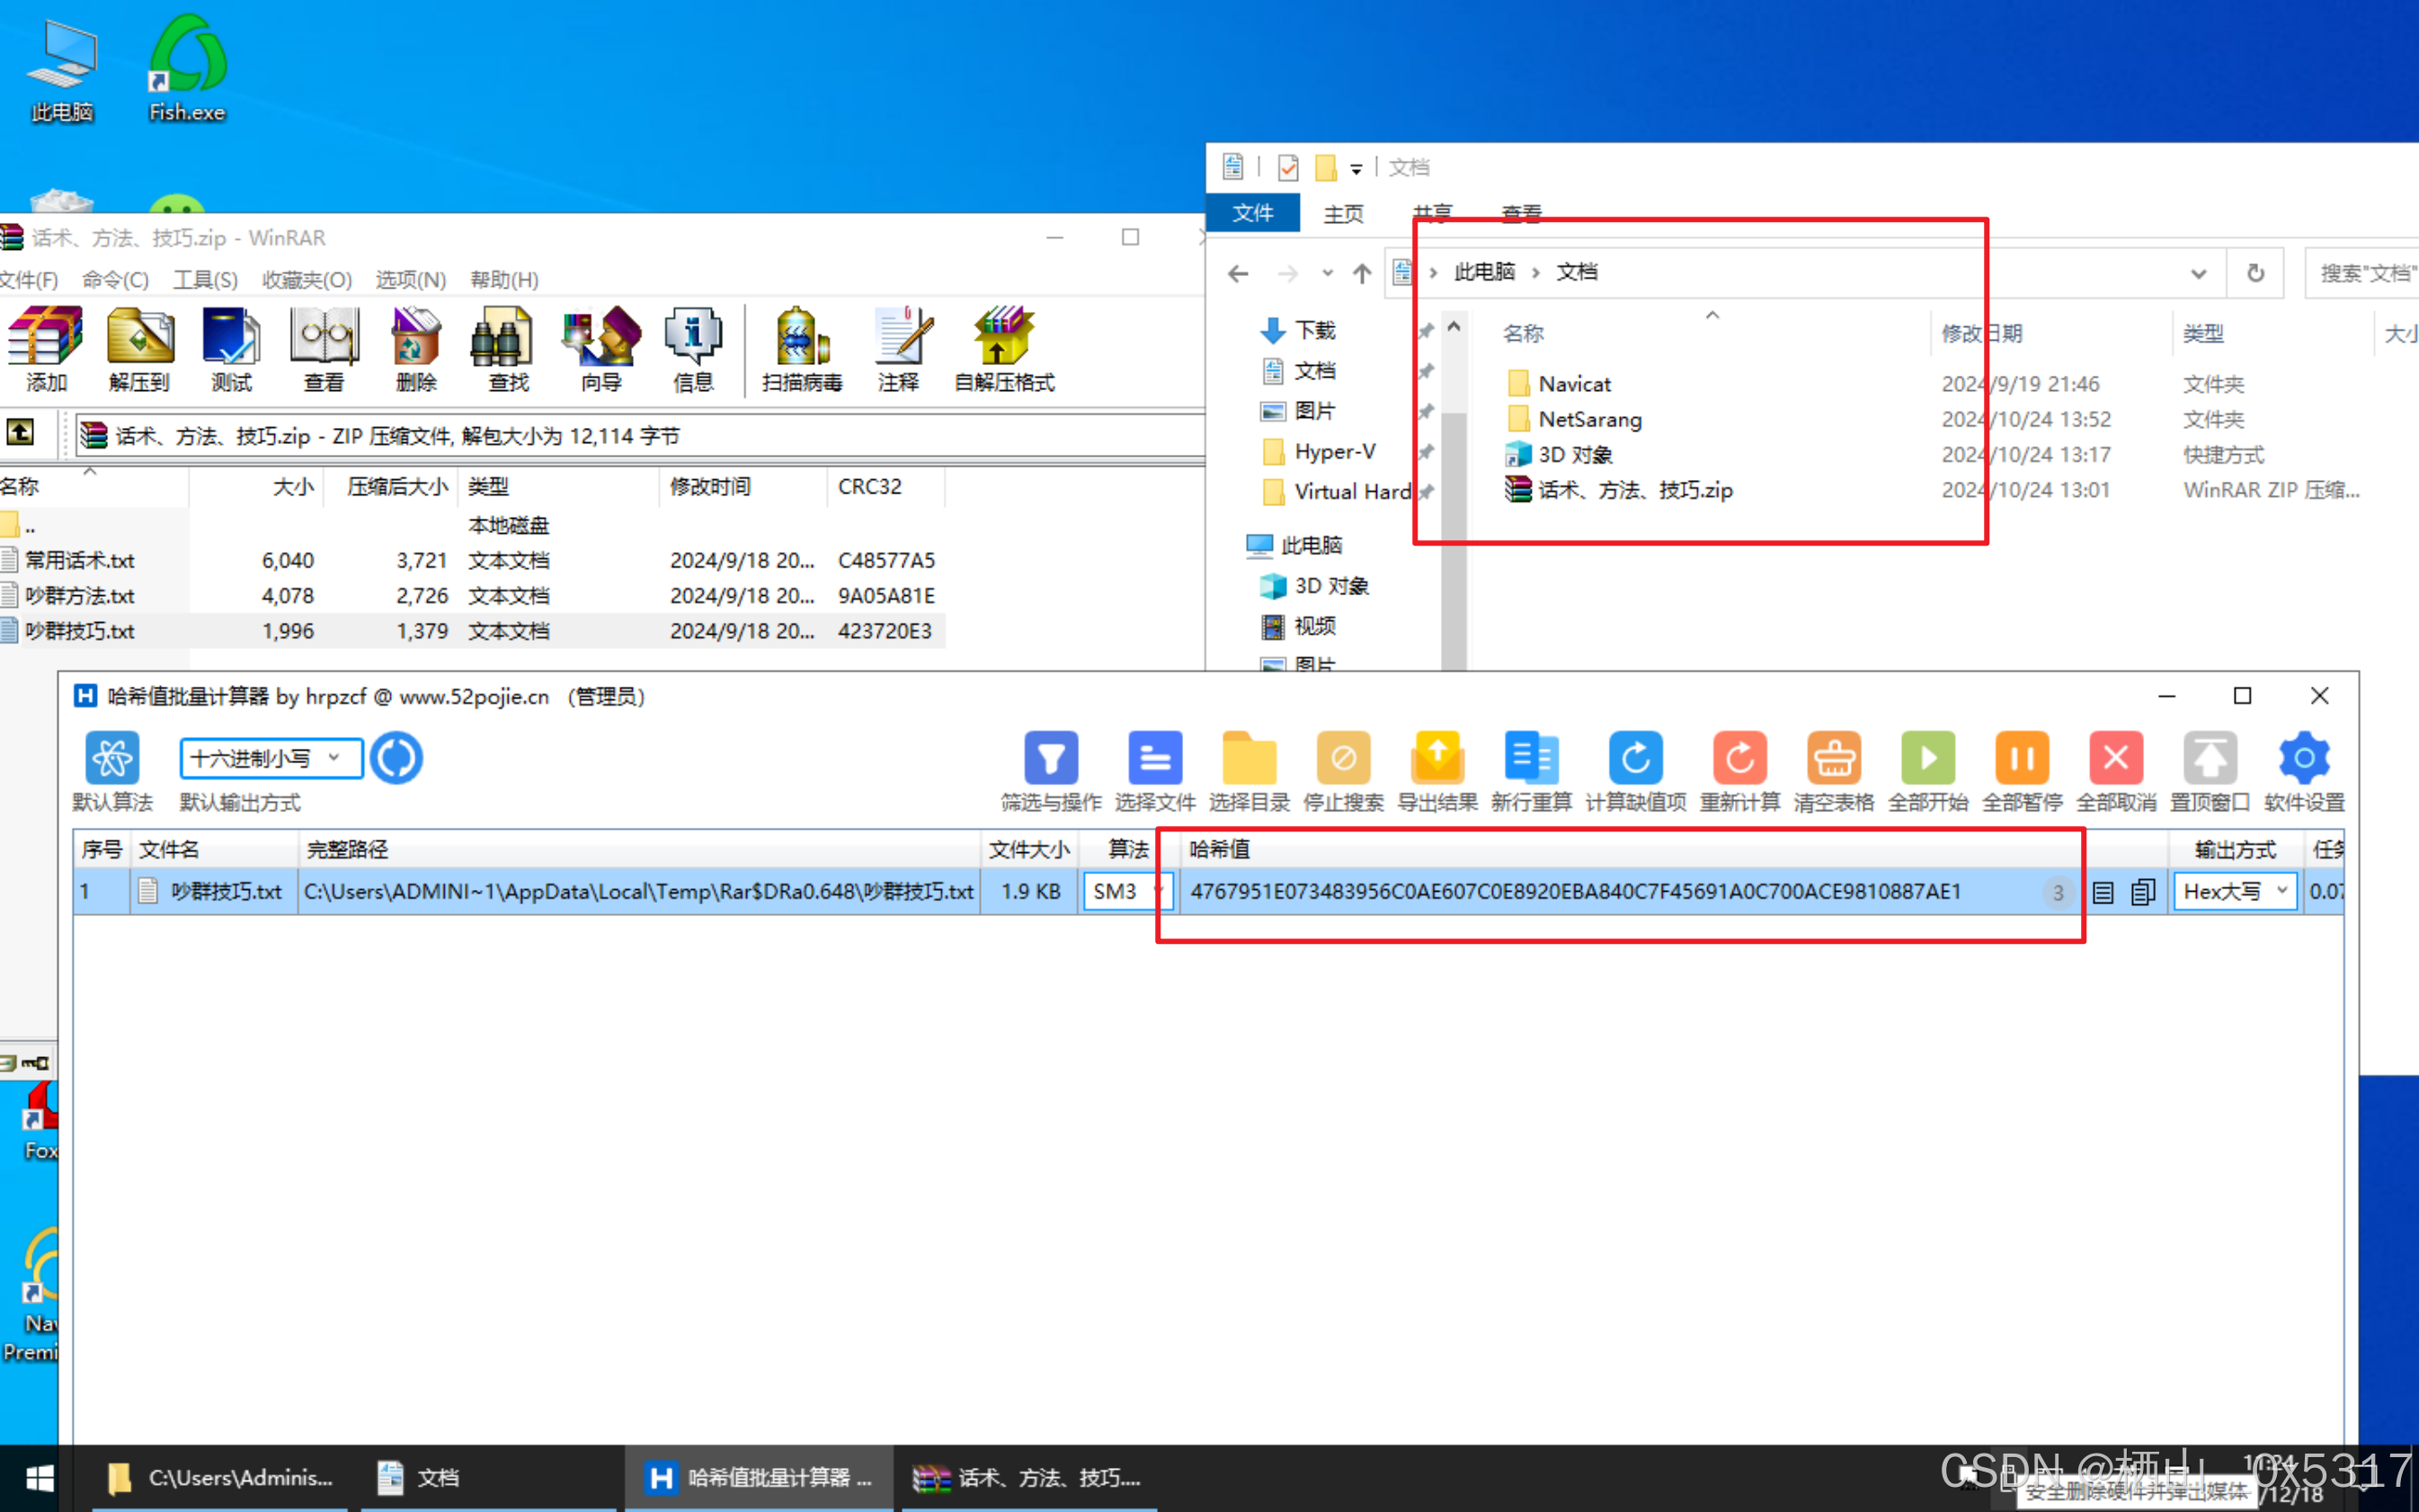2419x1512 pixels.
Task: Open the Hex大写 output mode dropdown
Action: pos(2235,891)
